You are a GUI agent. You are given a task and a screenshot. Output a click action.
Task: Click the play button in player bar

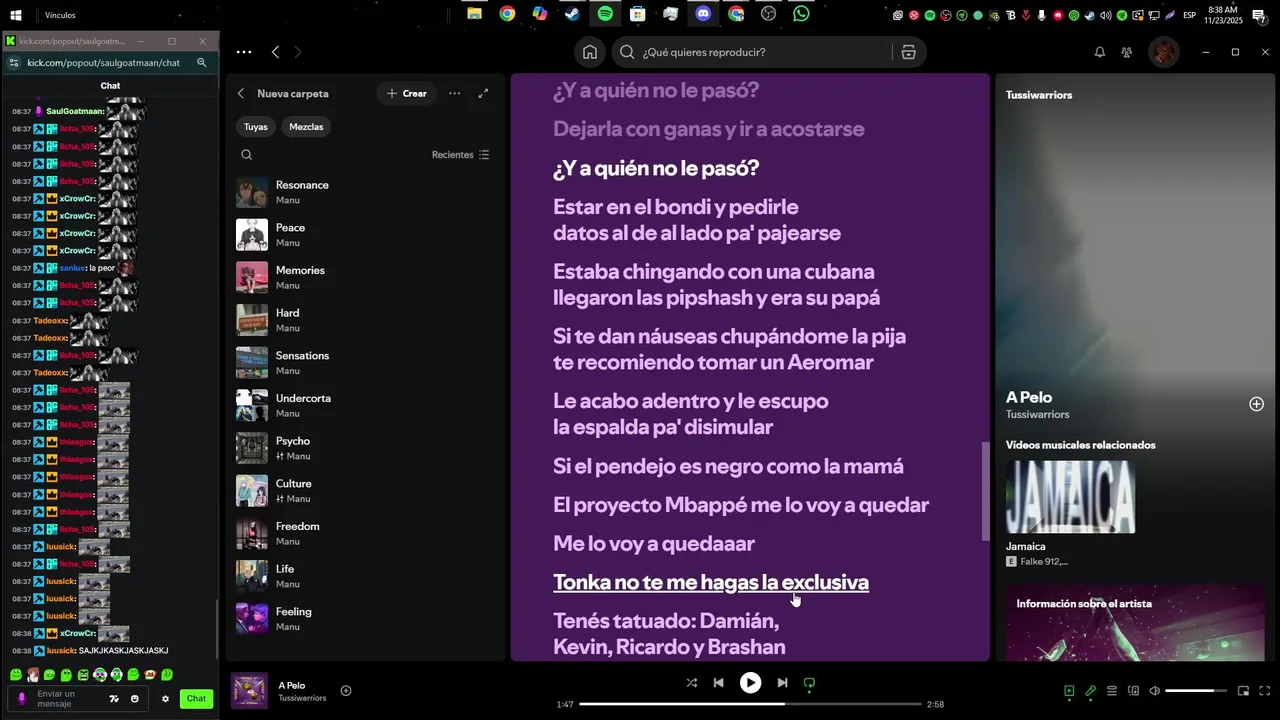tap(750, 683)
